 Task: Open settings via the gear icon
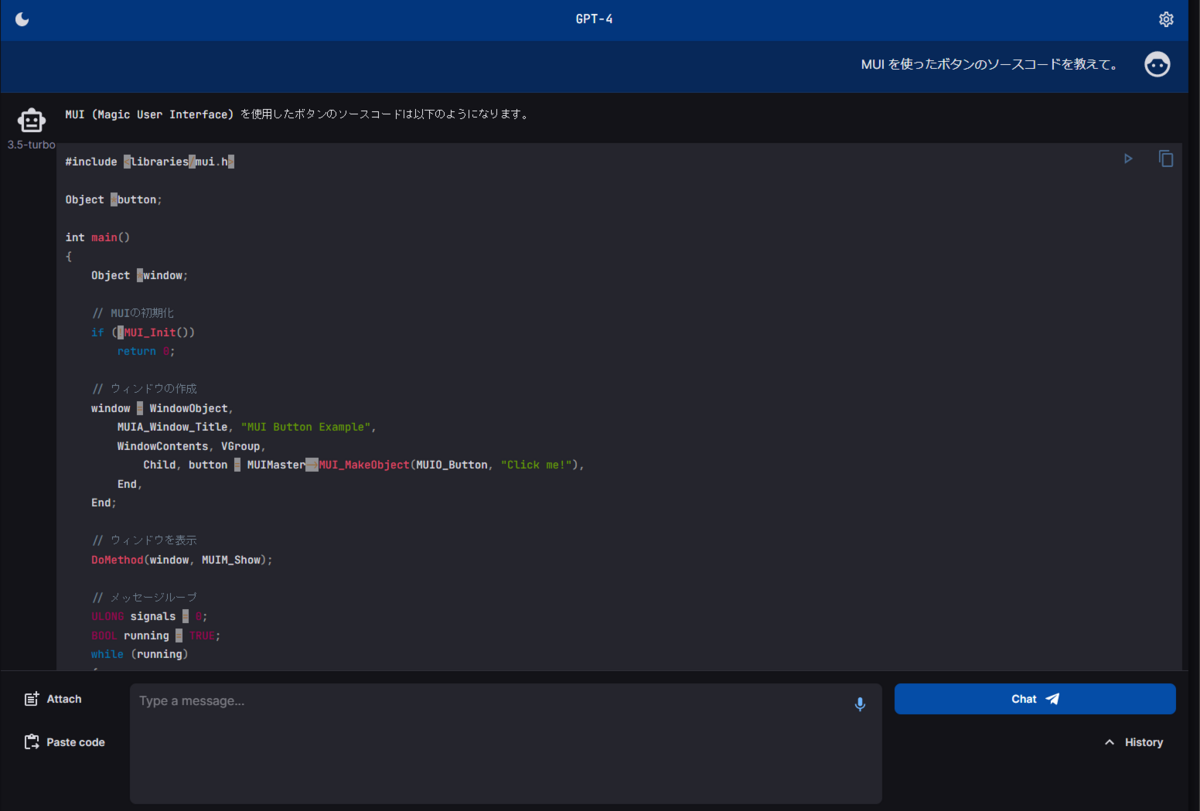point(1166,18)
